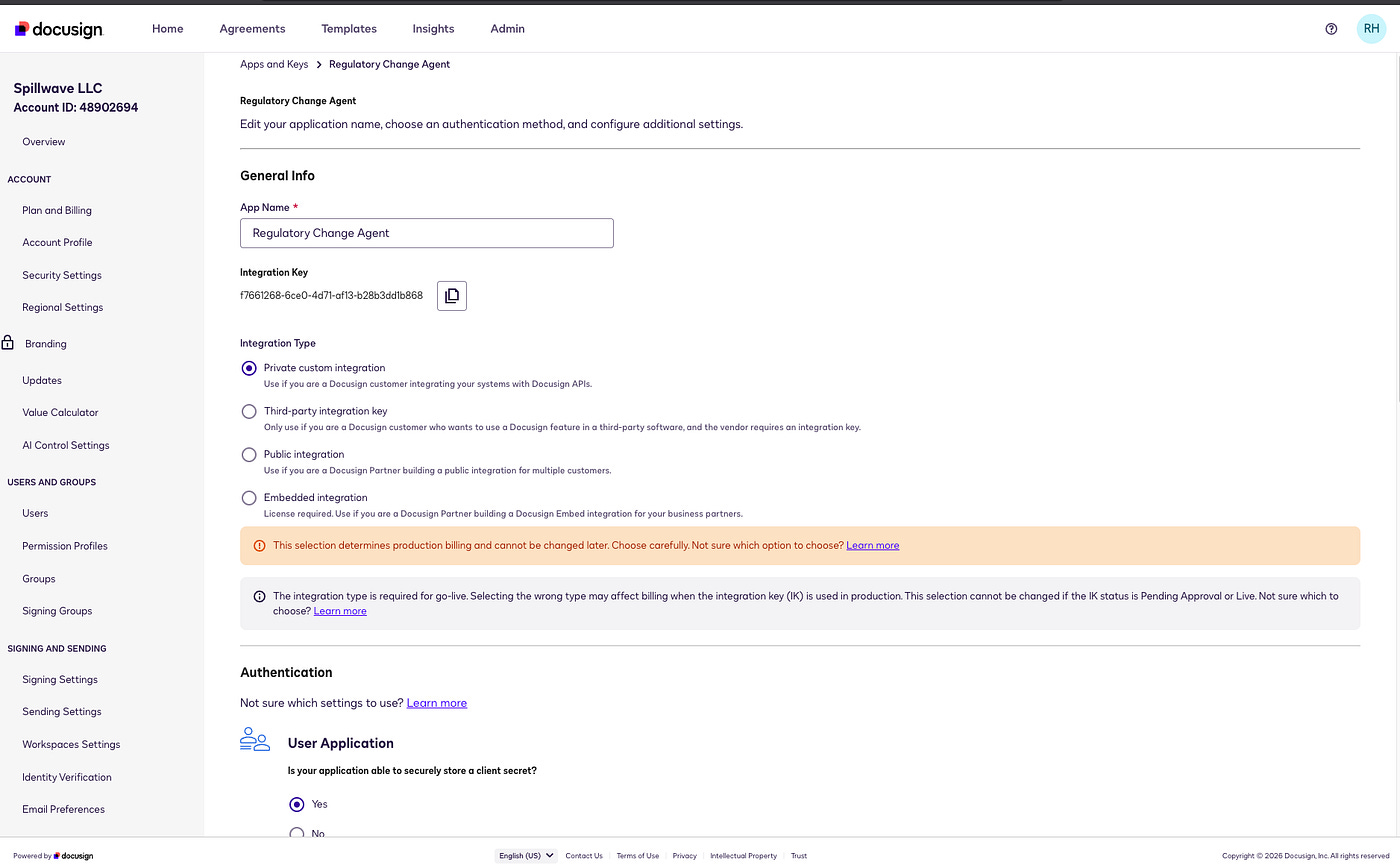
Task: Open Email Preferences in sidebar
Action: coord(63,810)
